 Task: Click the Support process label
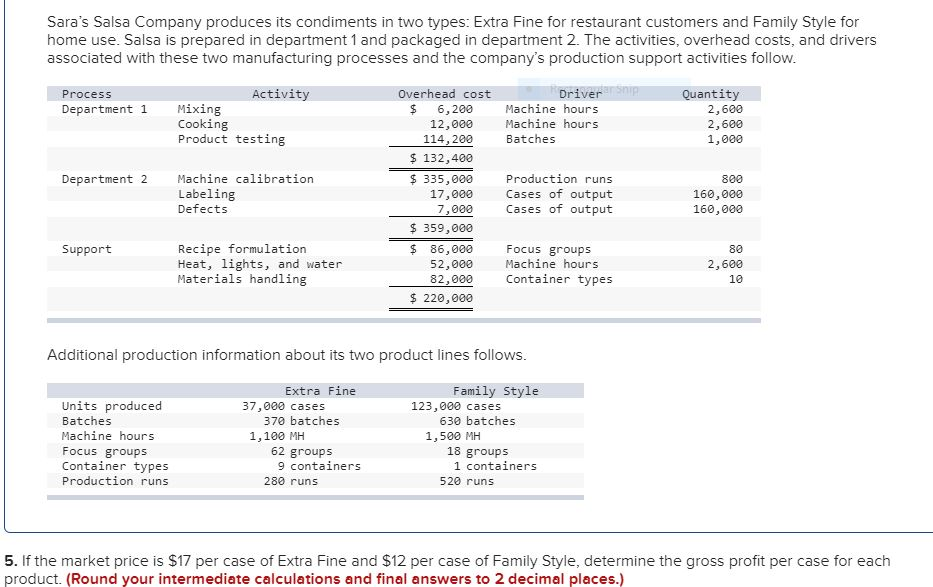coord(90,249)
